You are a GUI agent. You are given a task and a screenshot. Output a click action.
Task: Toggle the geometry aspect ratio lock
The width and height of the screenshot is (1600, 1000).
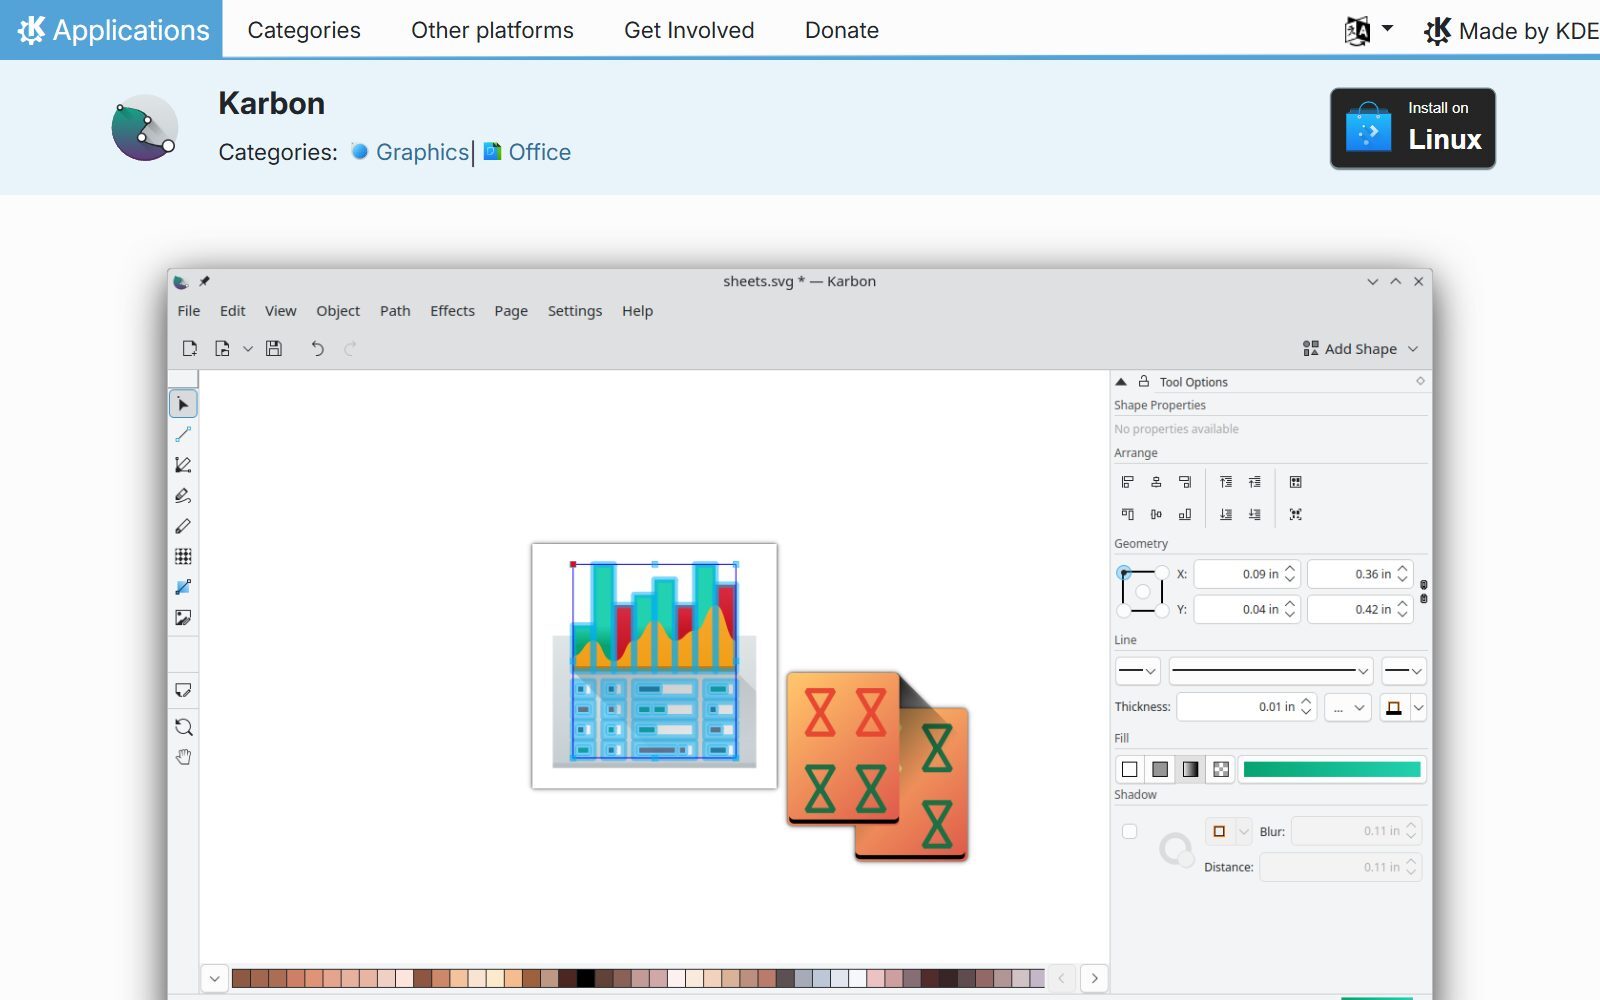click(1424, 591)
